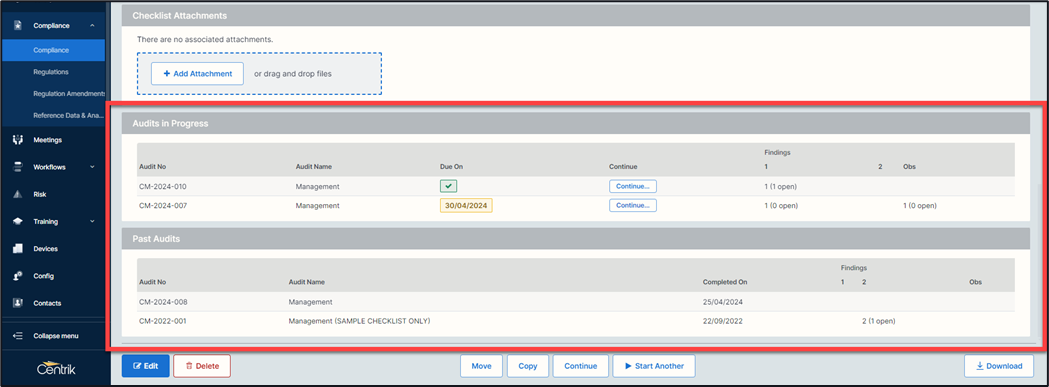This screenshot has width=1049, height=387.
Task: Open Reference Data & Analysis item
Action: click(x=68, y=115)
